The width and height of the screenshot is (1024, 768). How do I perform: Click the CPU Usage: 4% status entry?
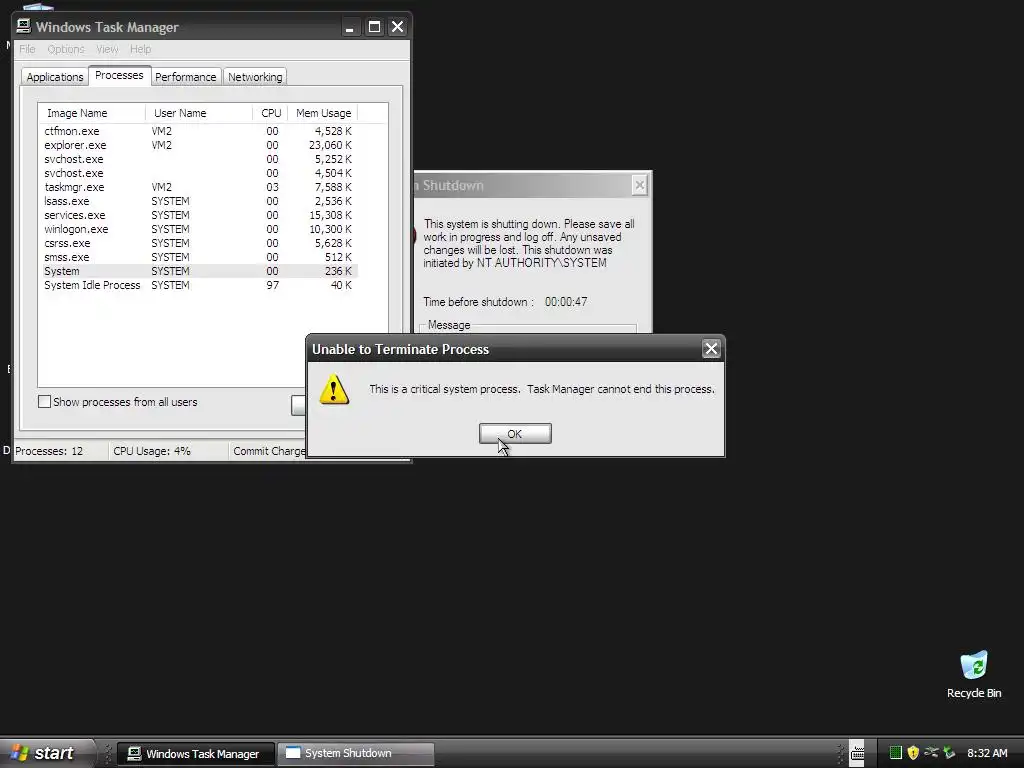point(167,451)
